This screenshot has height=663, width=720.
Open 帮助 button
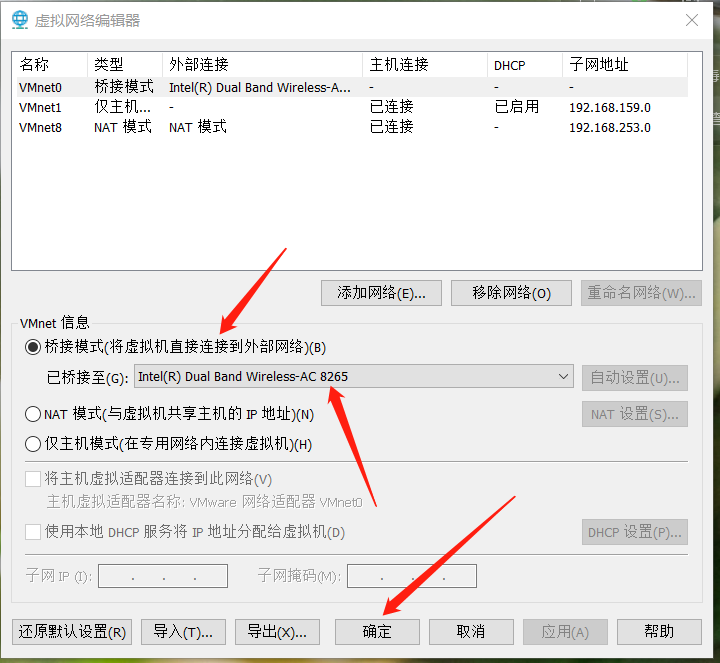pos(659,632)
